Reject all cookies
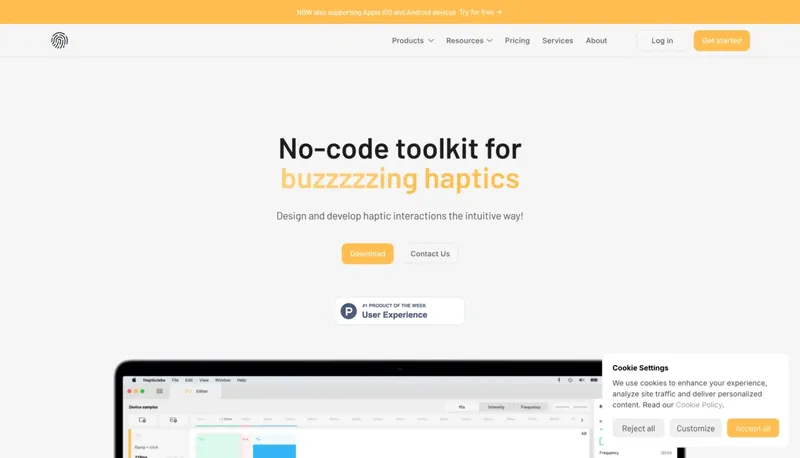800x458 pixels. 638,428
